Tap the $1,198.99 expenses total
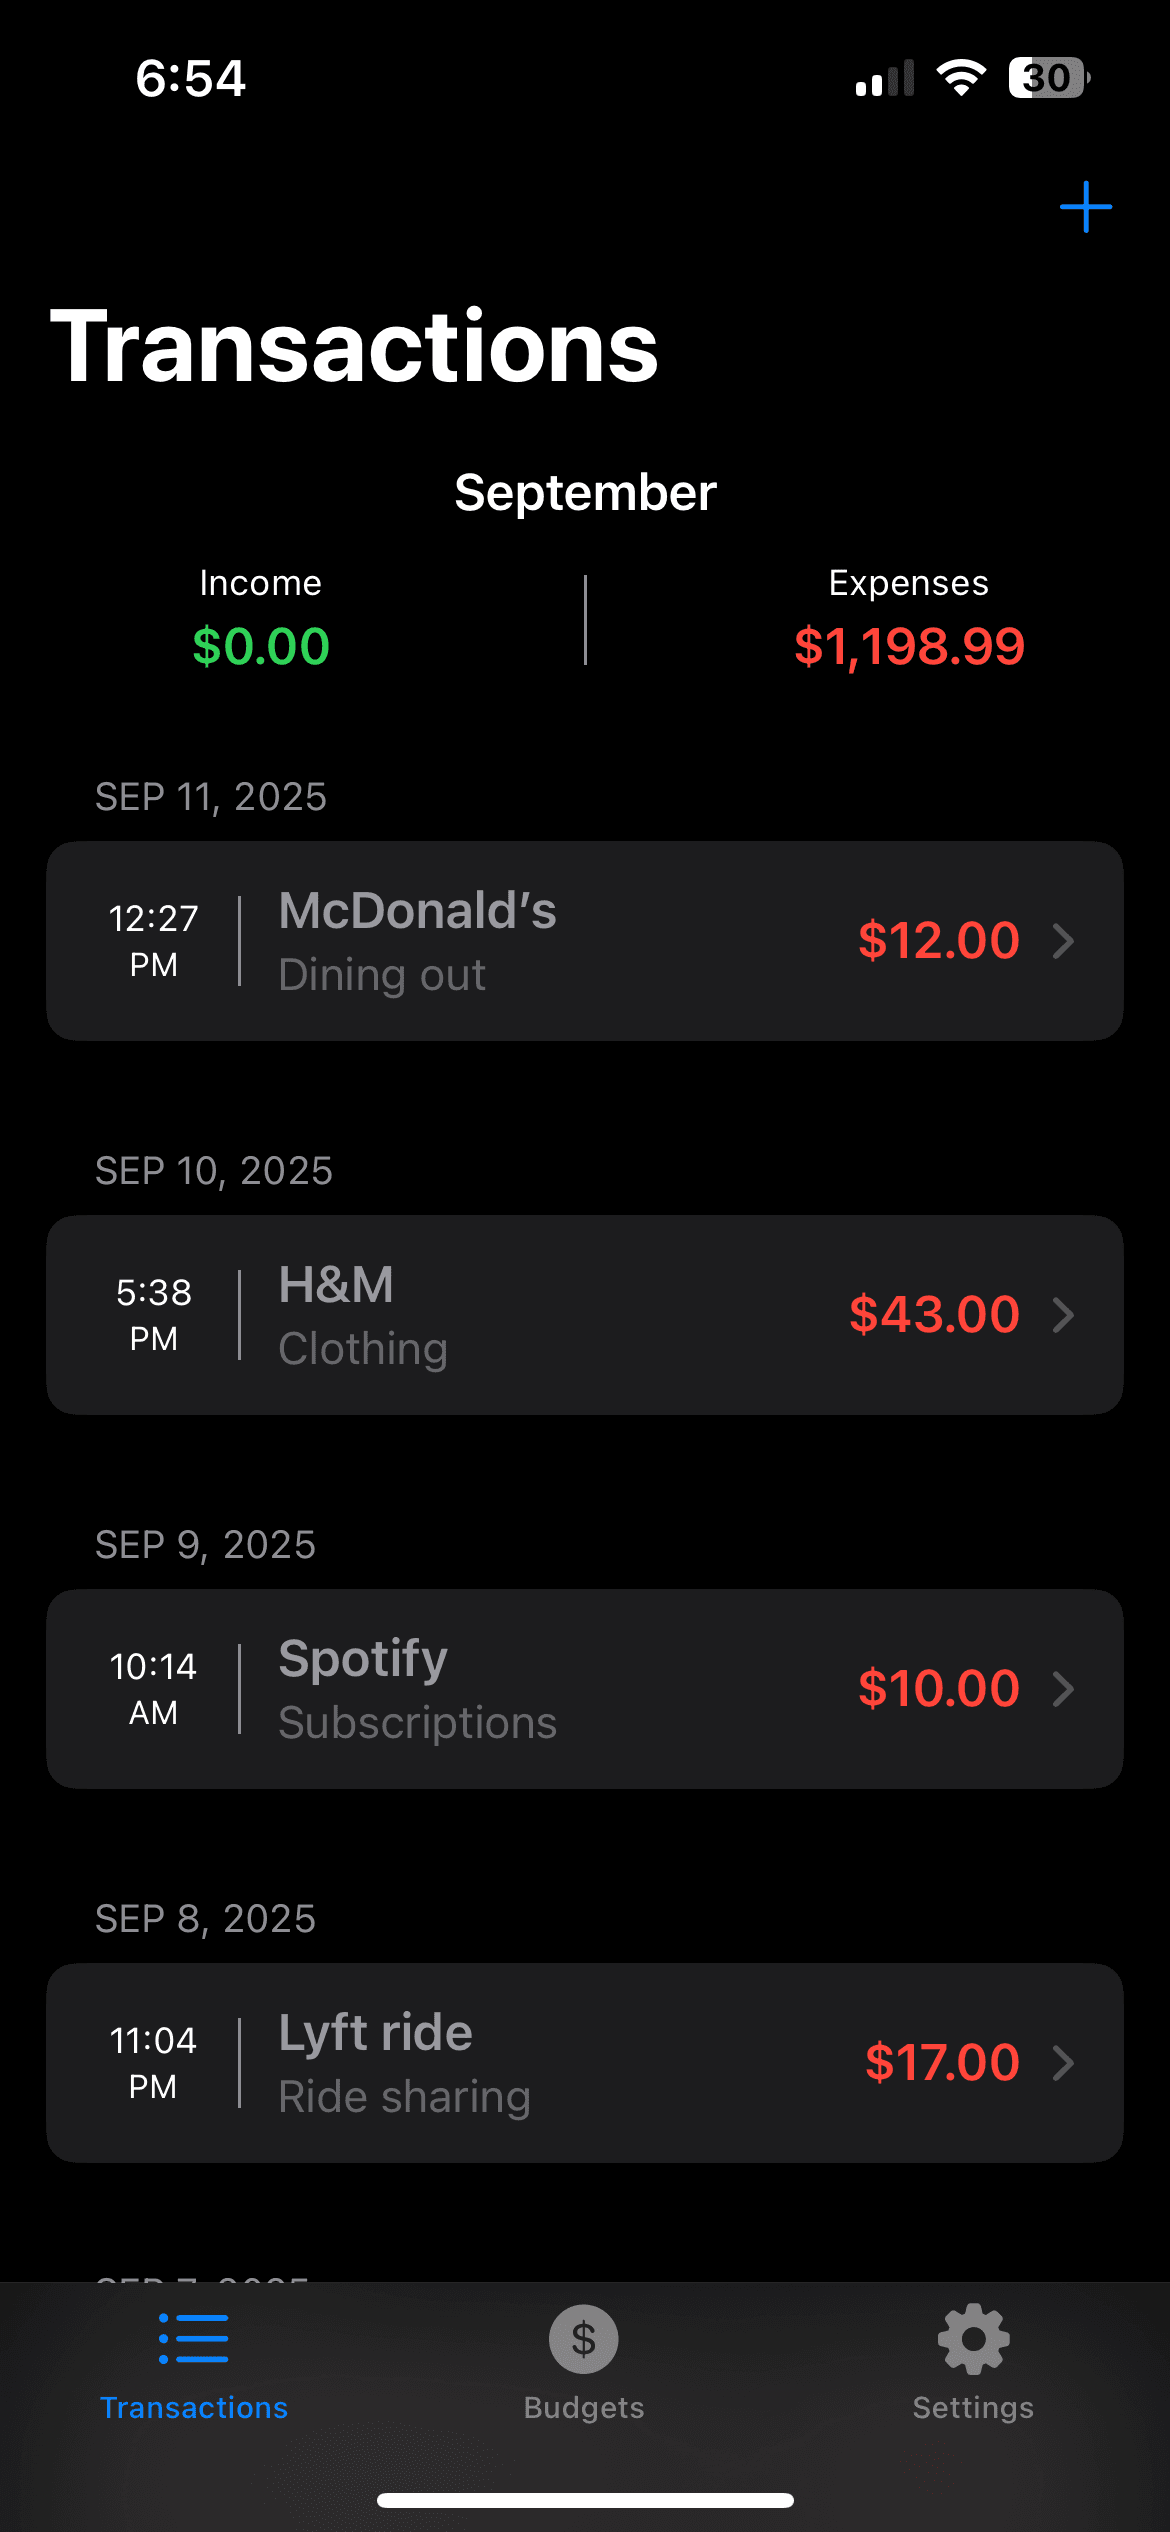Image resolution: width=1170 pixels, height=2532 pixels. [x=909, y=646]
